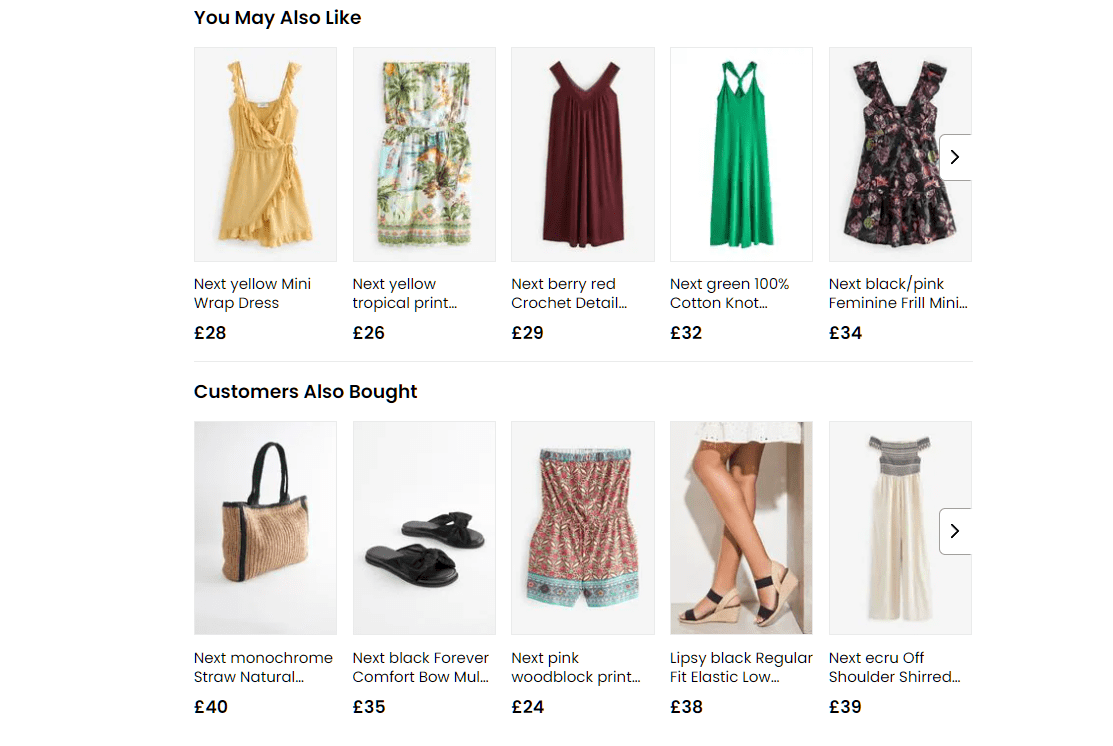Open the Lipsy black wedge sandals product
This screenshot has width=1113, height=746.
(x=741, y=527)
